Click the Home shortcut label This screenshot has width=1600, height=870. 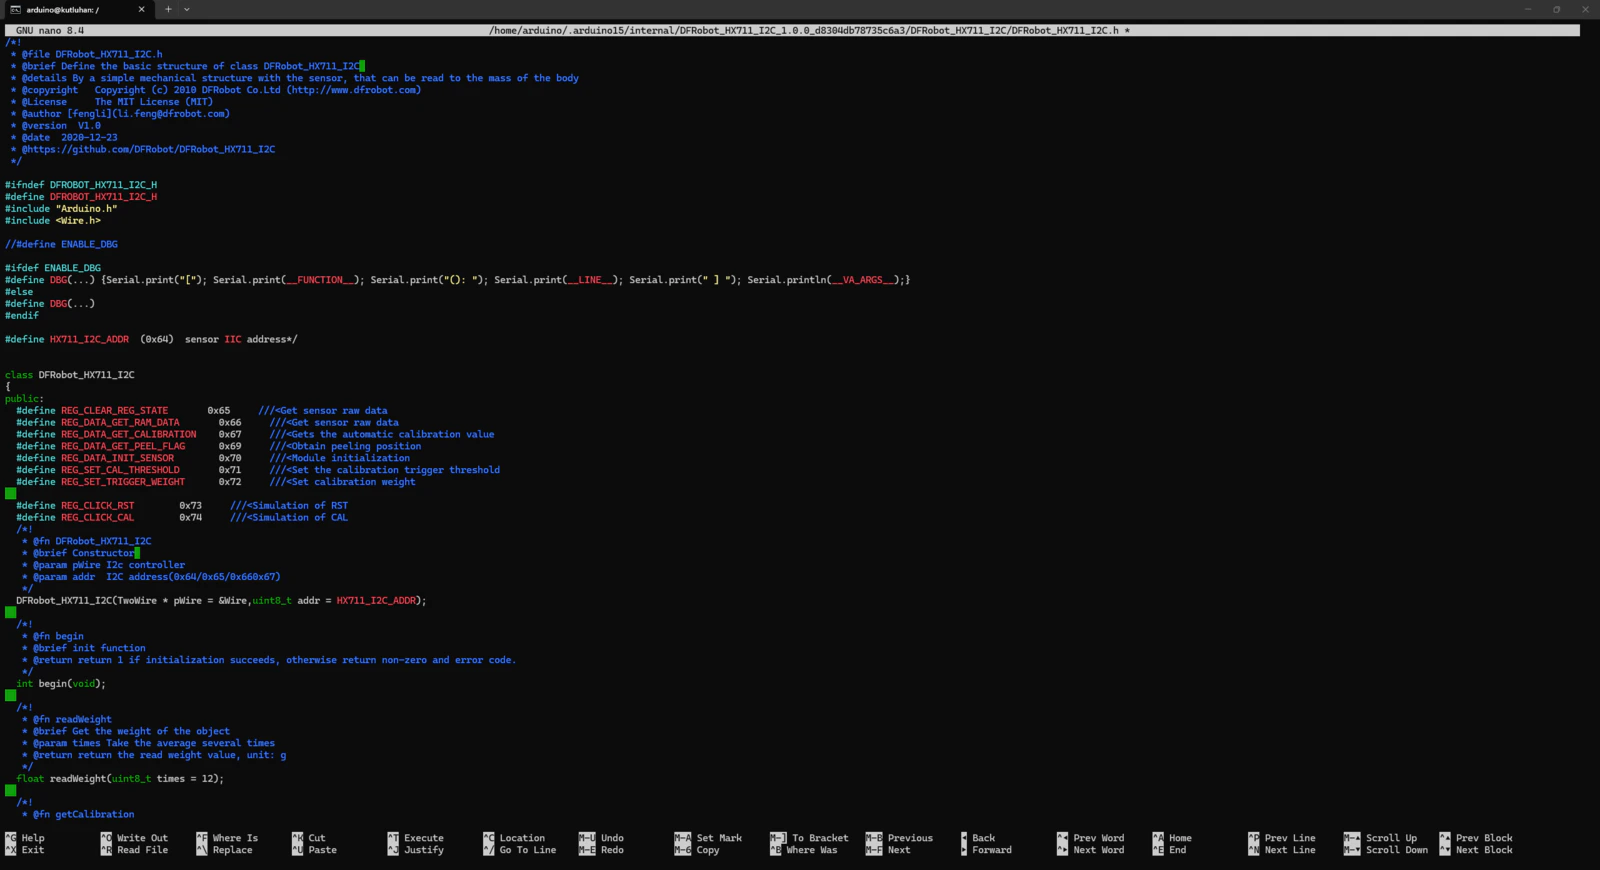pyautogui.click(x=1180, y=838)
